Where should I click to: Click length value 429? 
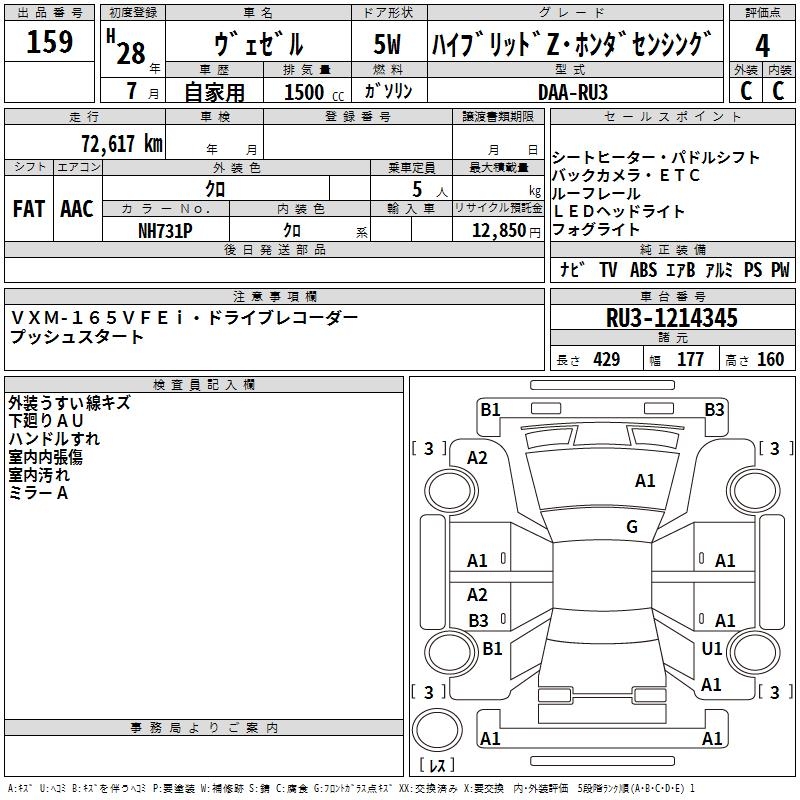607,360
